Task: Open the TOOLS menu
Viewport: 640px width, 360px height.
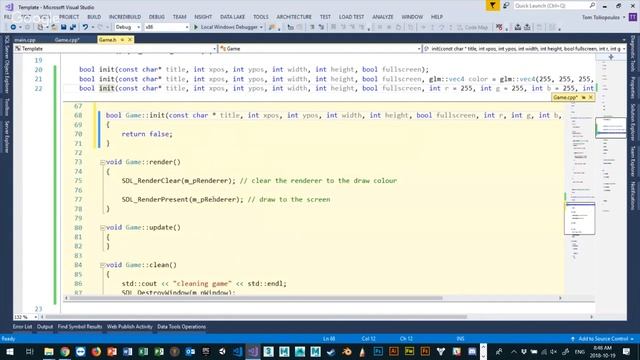Action: coord(260,17)
